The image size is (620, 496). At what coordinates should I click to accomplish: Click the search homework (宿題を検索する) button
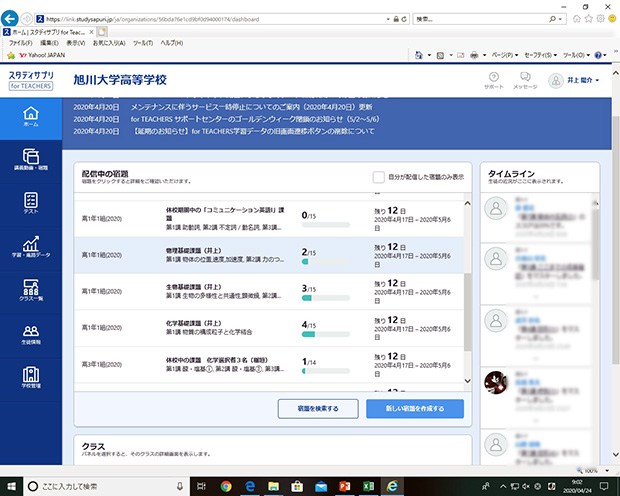click(x=318, y=409)
